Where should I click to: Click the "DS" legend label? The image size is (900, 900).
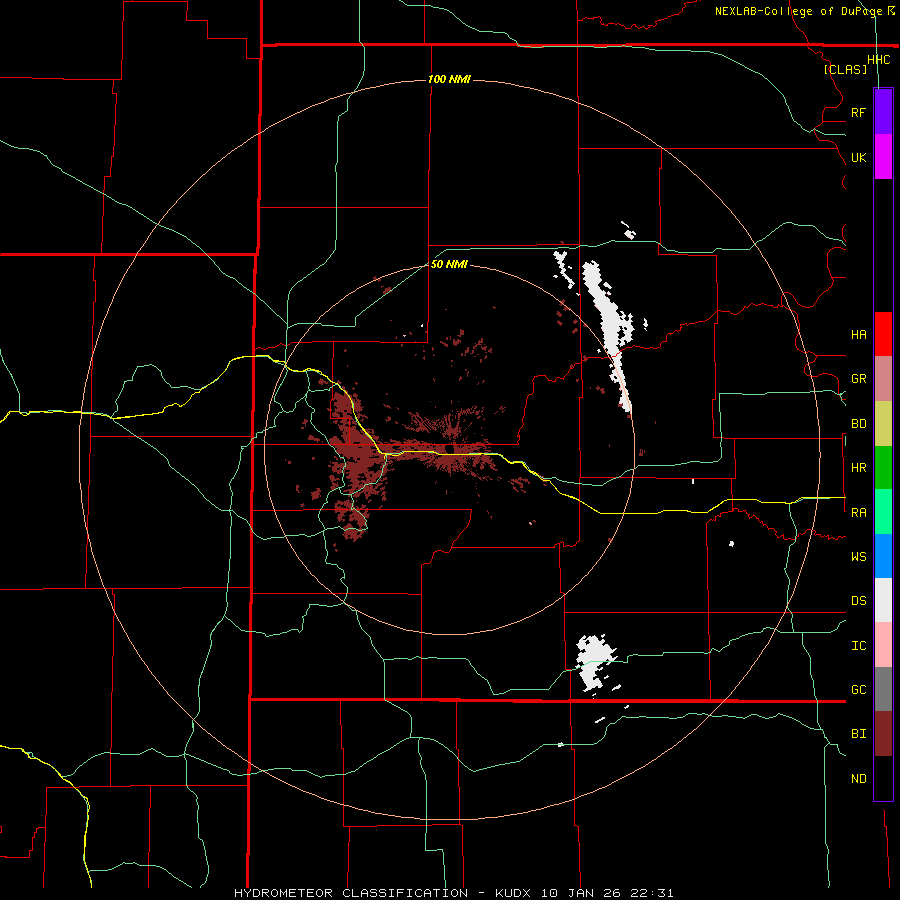[x=858, y=601]
